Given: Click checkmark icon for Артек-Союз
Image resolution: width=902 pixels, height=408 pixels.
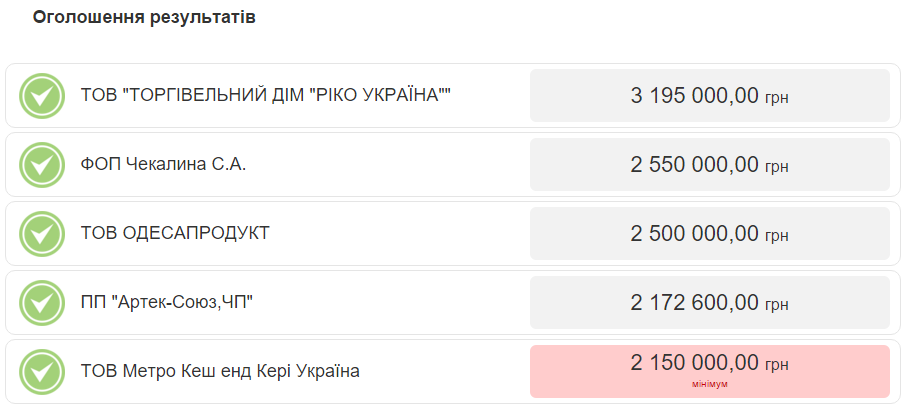Looking at the screenshot, I should tap(41, 303).
